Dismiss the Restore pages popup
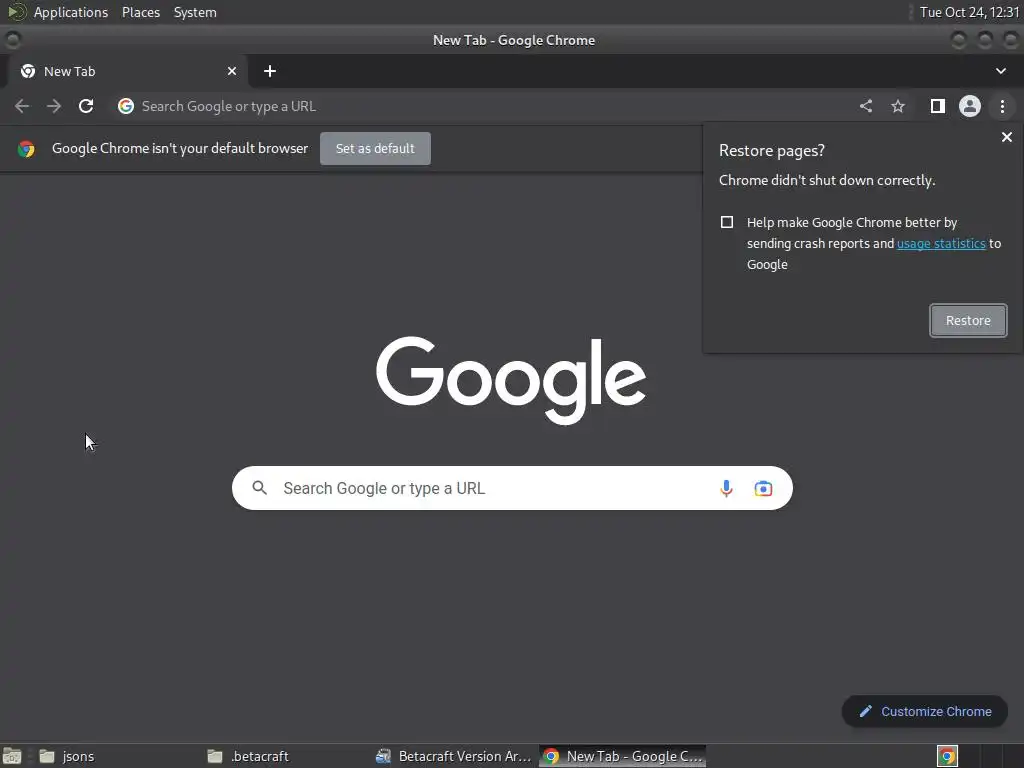The width and height of the screenshot is (1024, 768). [x=1007, y=137]
